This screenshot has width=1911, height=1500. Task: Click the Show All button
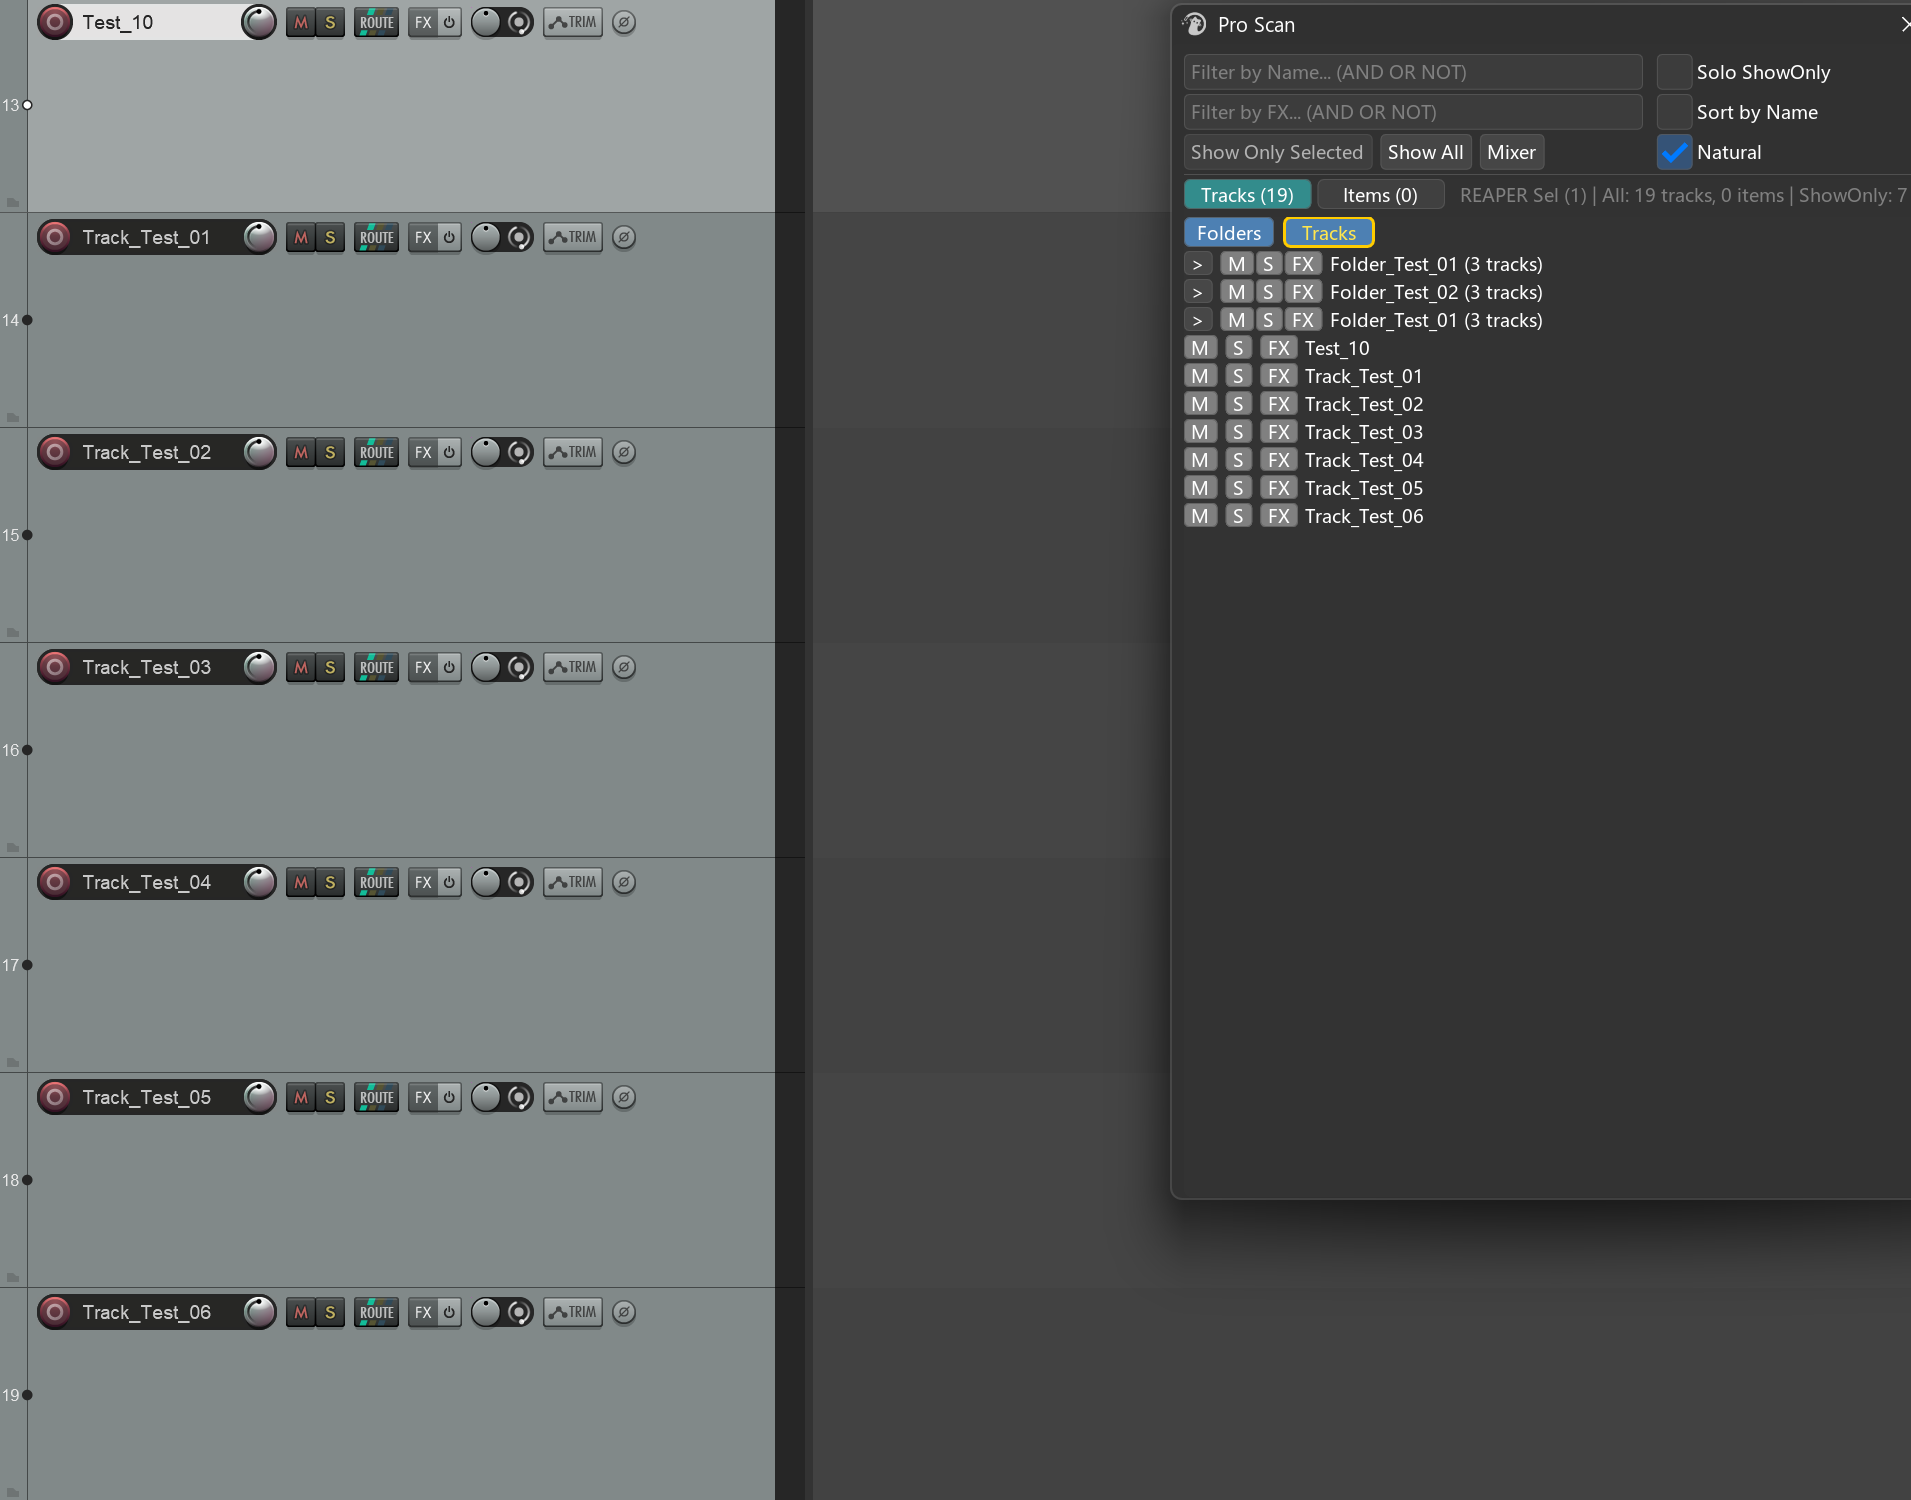click(x=1425, y=152)
